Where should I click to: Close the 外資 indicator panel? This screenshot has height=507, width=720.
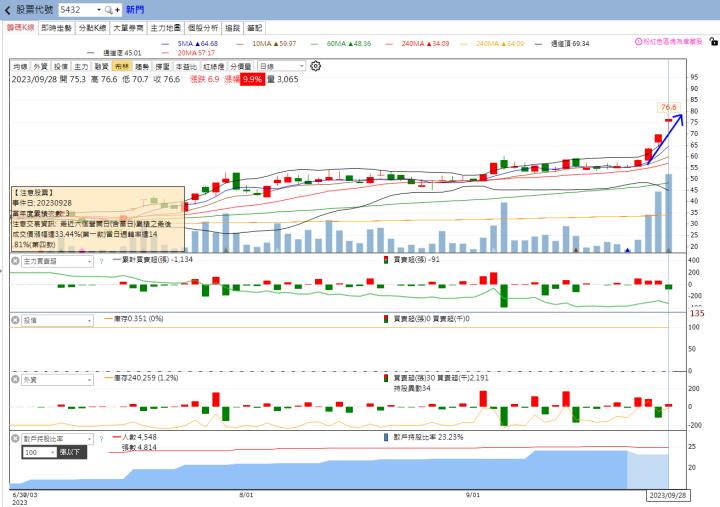point(15,379)
